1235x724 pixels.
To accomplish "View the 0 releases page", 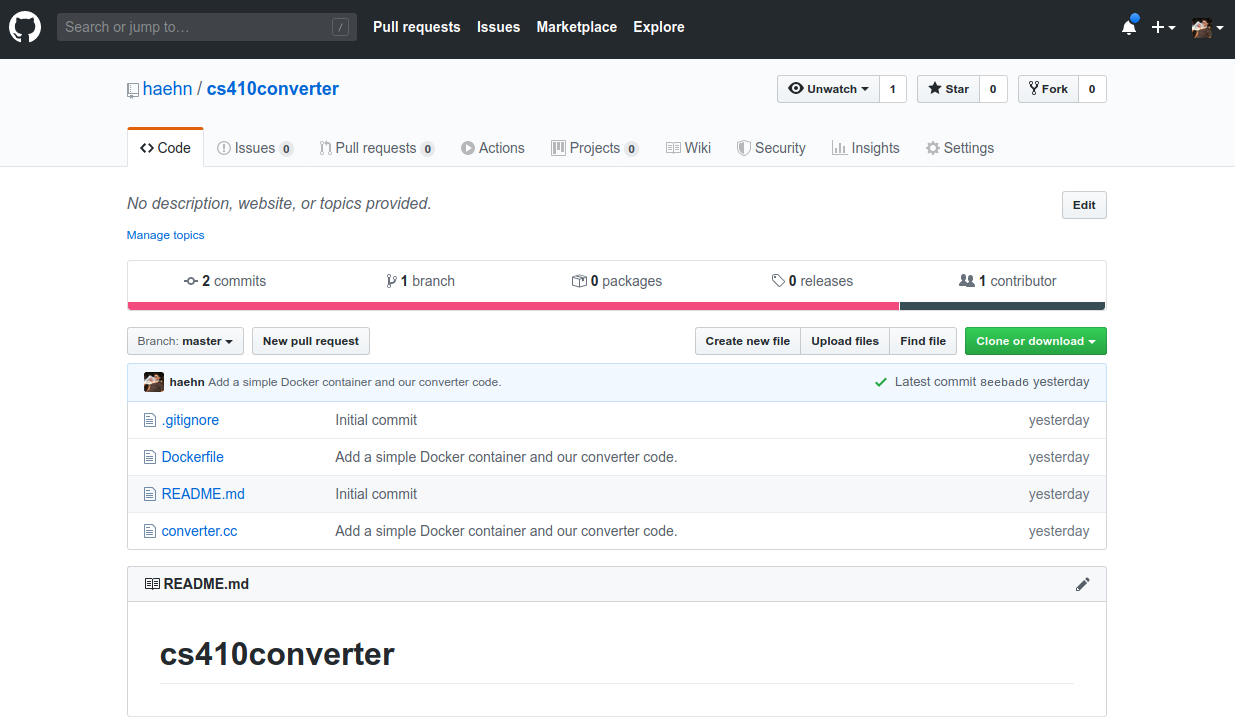I will (x=812, y=281).
